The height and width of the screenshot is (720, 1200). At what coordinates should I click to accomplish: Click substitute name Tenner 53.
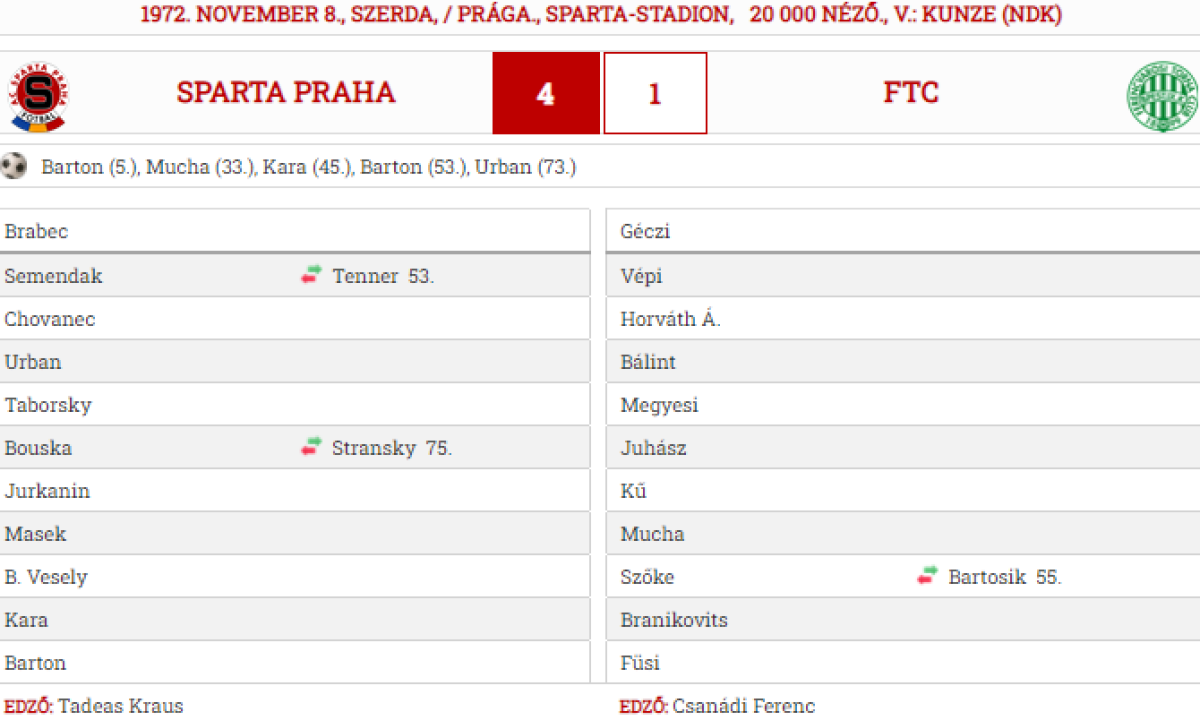[383, 276]
